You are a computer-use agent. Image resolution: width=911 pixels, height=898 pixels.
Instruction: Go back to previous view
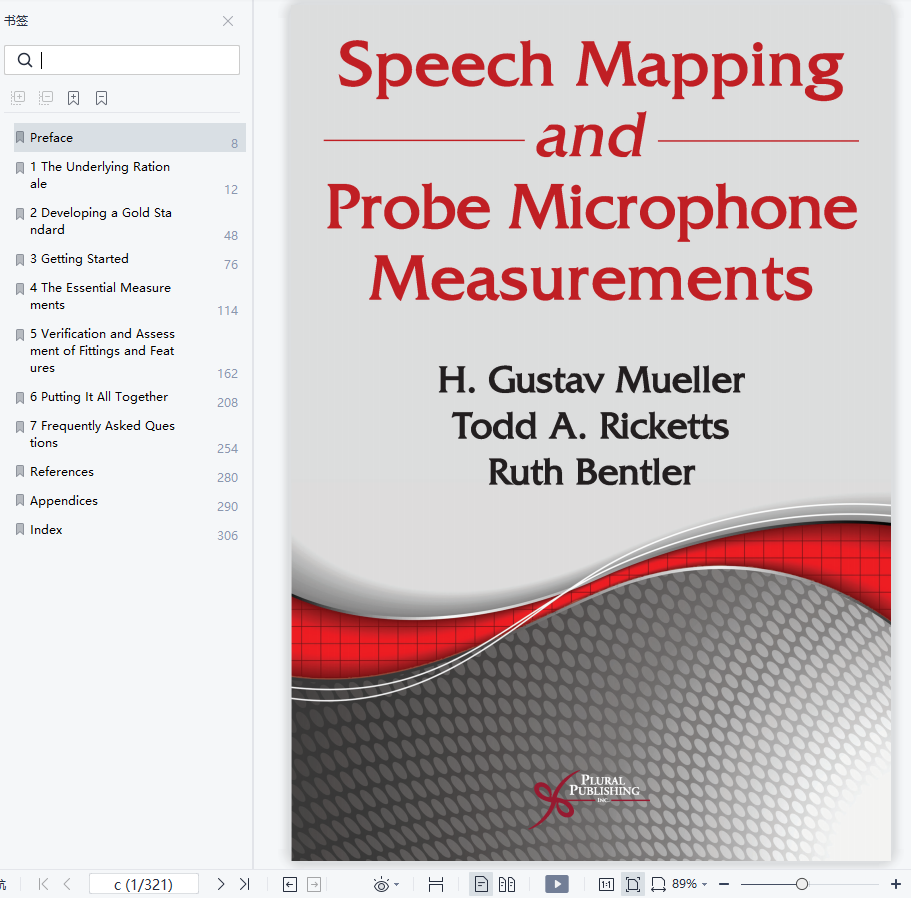tap(289, 885)
